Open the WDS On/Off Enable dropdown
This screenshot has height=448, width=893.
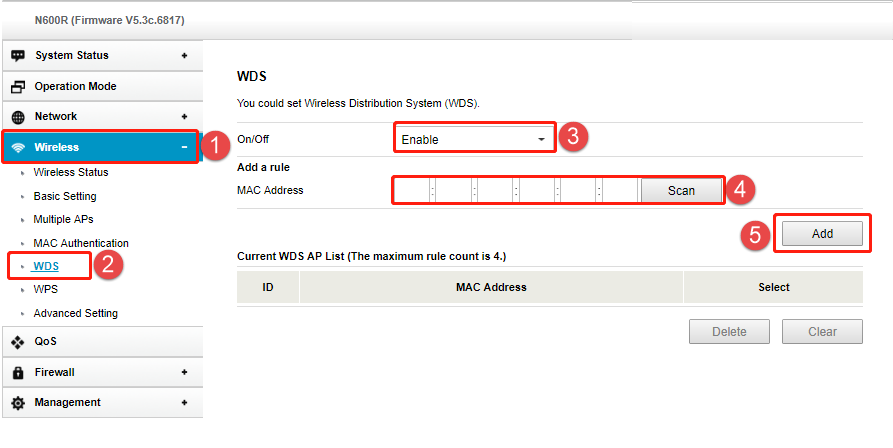474,140
